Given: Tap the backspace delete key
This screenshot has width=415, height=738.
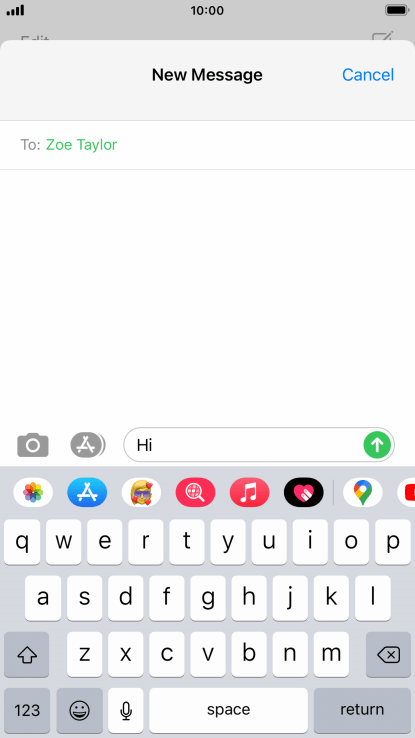Looking at the screenshot, I should pos(388,654).
